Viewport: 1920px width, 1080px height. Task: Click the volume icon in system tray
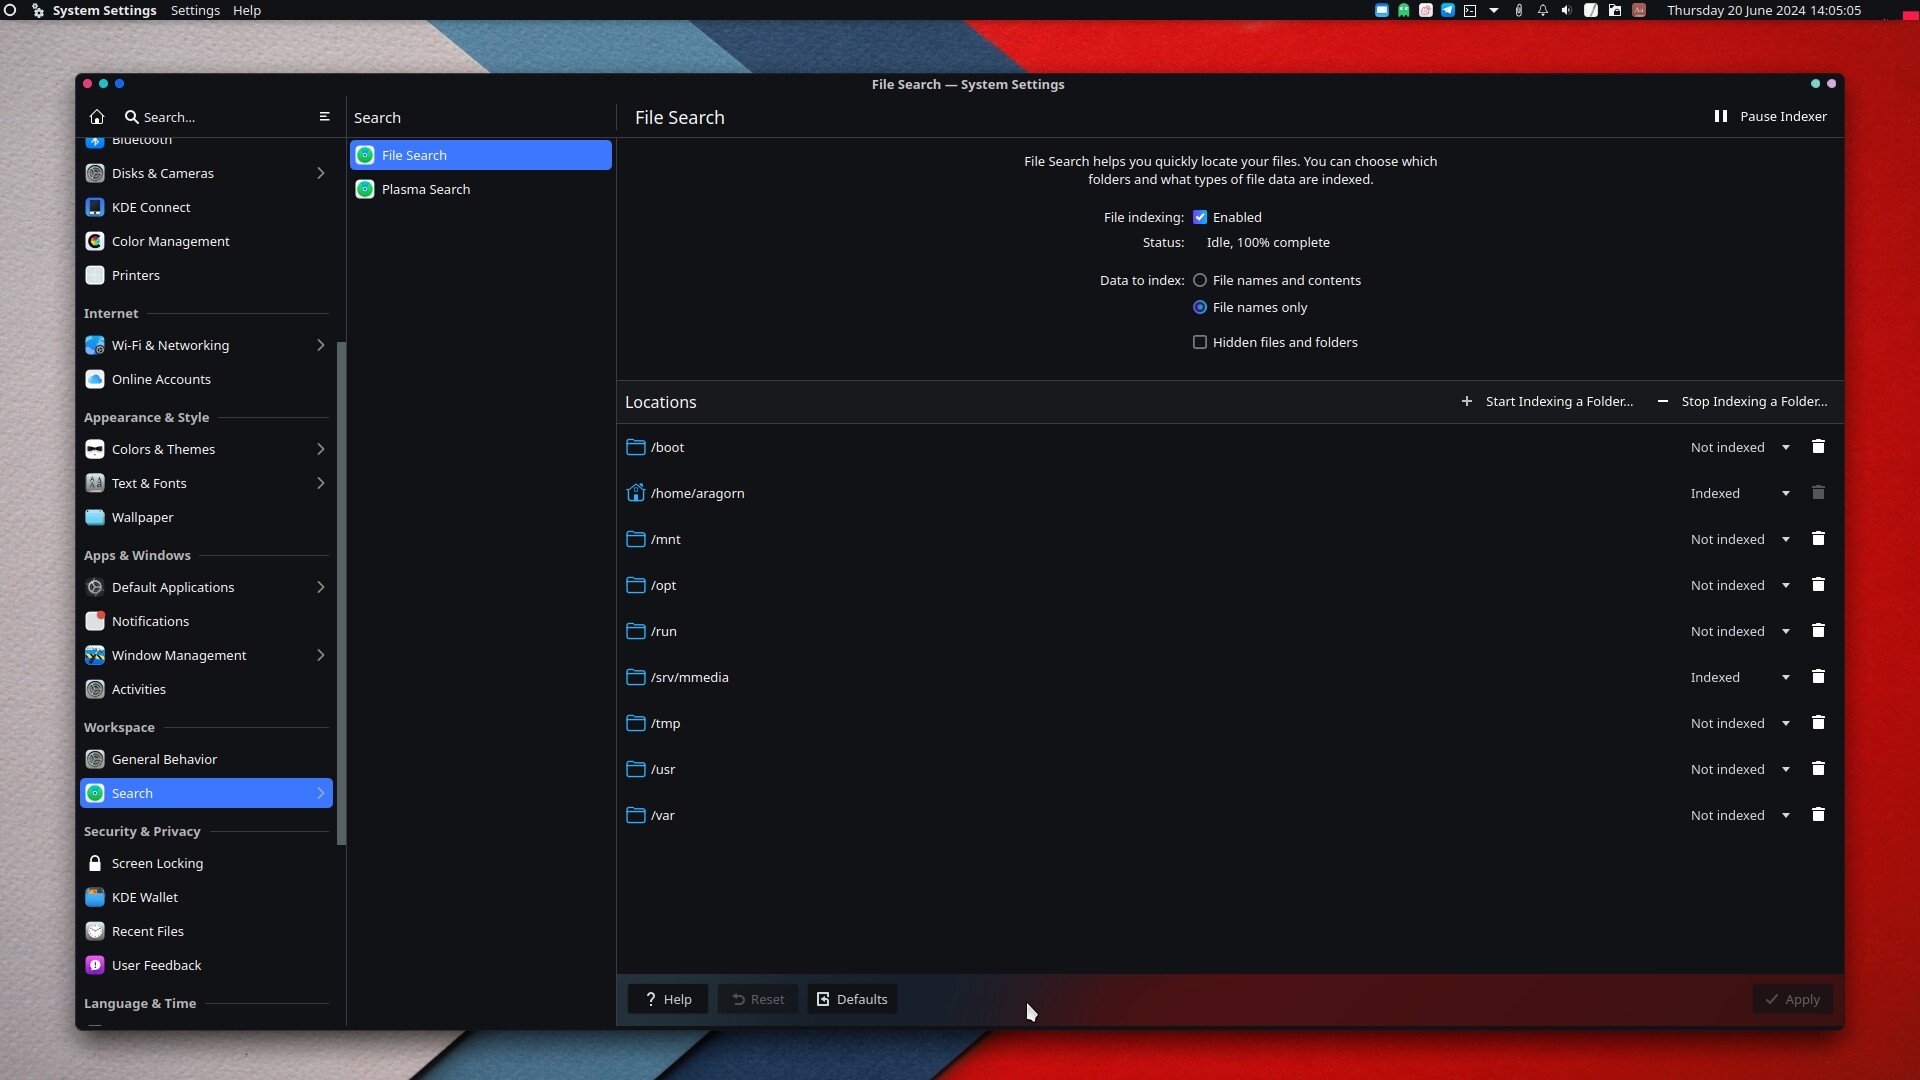[1566, 10]
